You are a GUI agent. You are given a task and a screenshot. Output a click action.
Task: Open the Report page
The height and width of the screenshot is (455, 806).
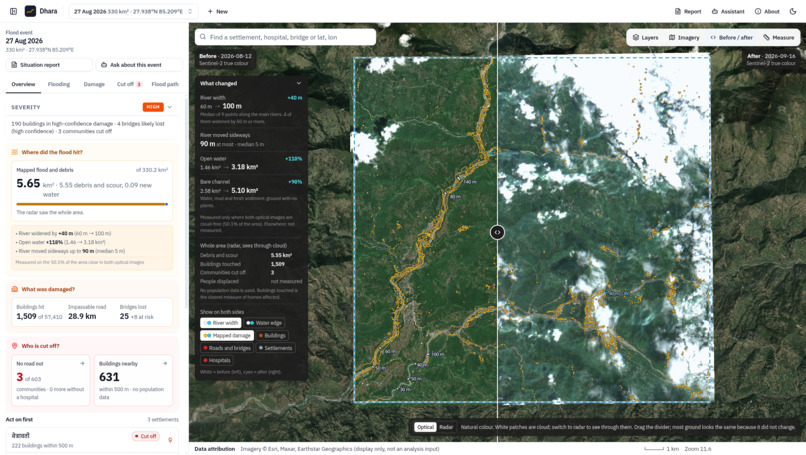[688, 11]
